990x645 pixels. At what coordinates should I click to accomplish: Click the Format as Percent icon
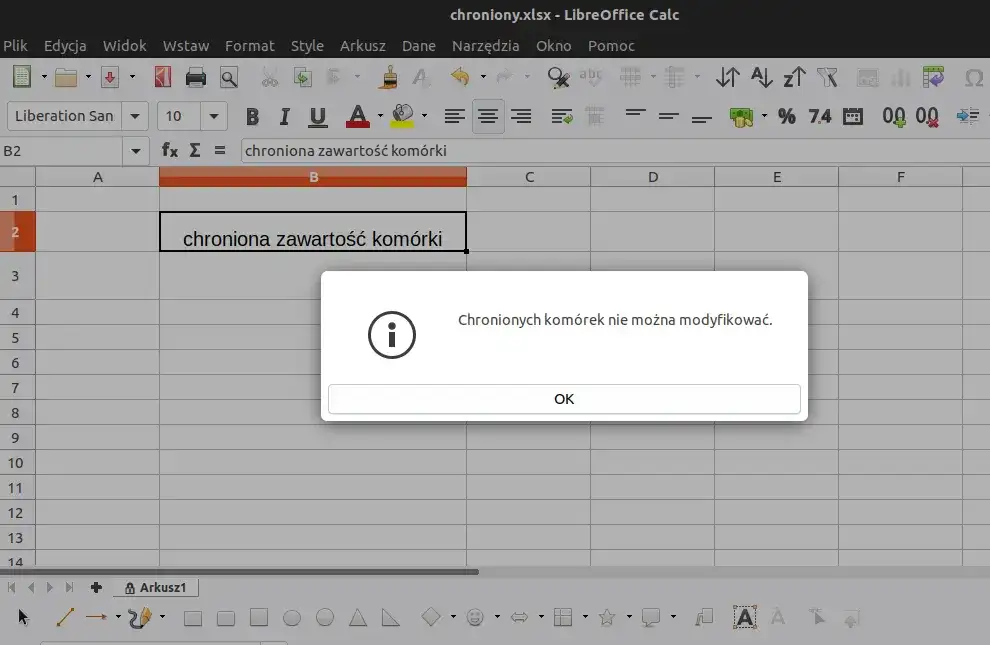[x=785, y=116]
